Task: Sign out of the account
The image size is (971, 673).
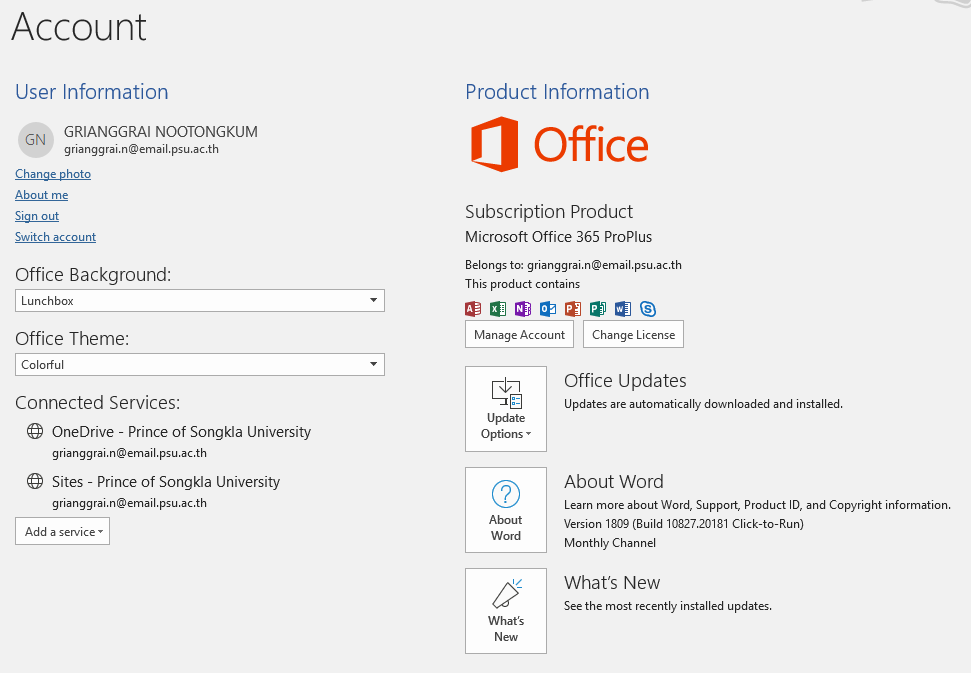Action: click(x=37, y=216)
